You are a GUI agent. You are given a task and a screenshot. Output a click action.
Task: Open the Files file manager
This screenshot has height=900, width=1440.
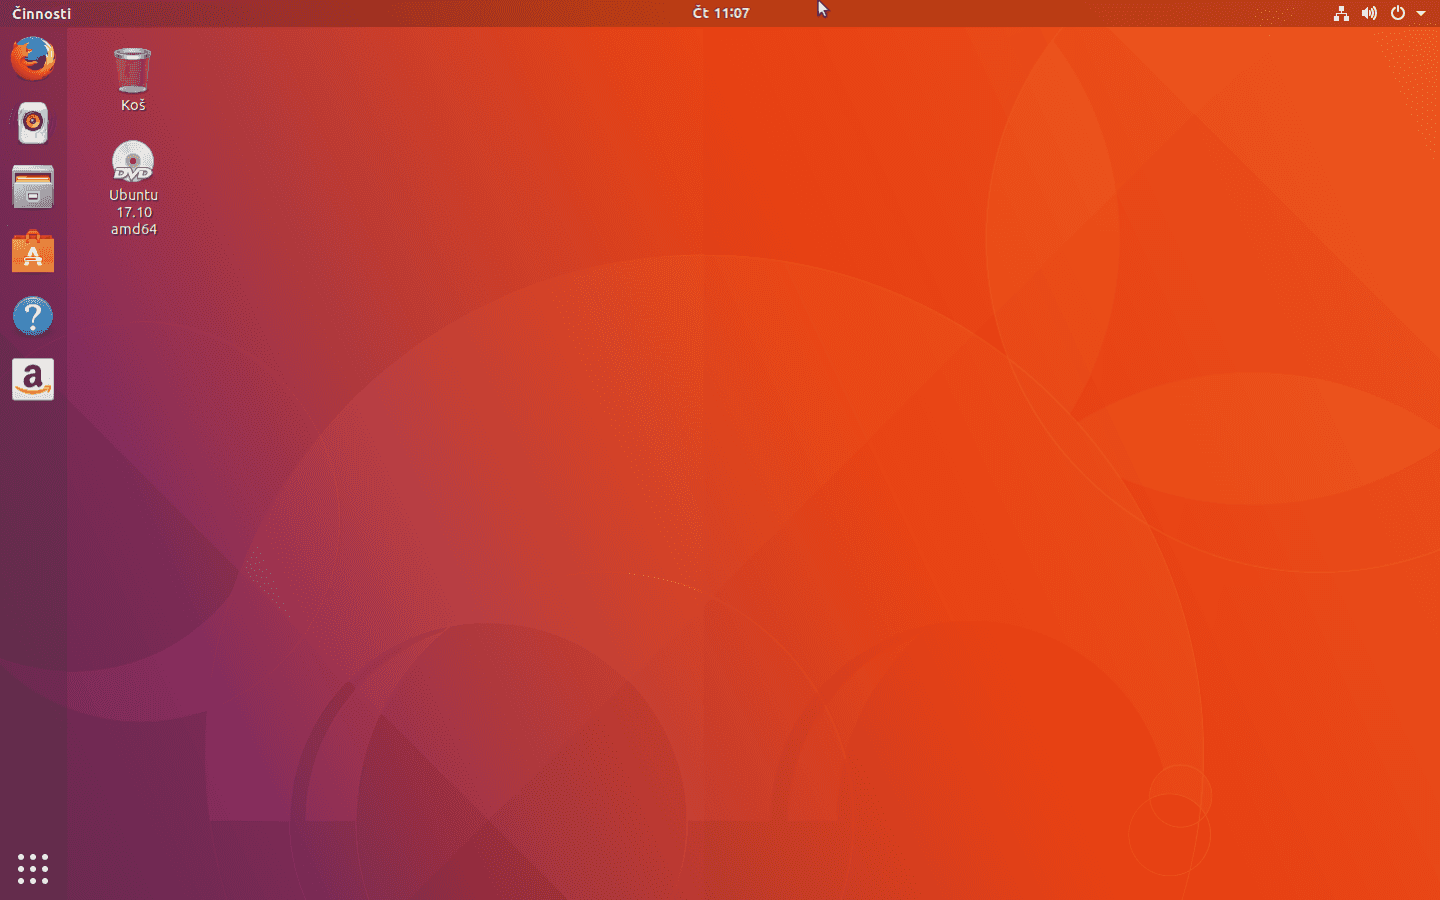32,187
